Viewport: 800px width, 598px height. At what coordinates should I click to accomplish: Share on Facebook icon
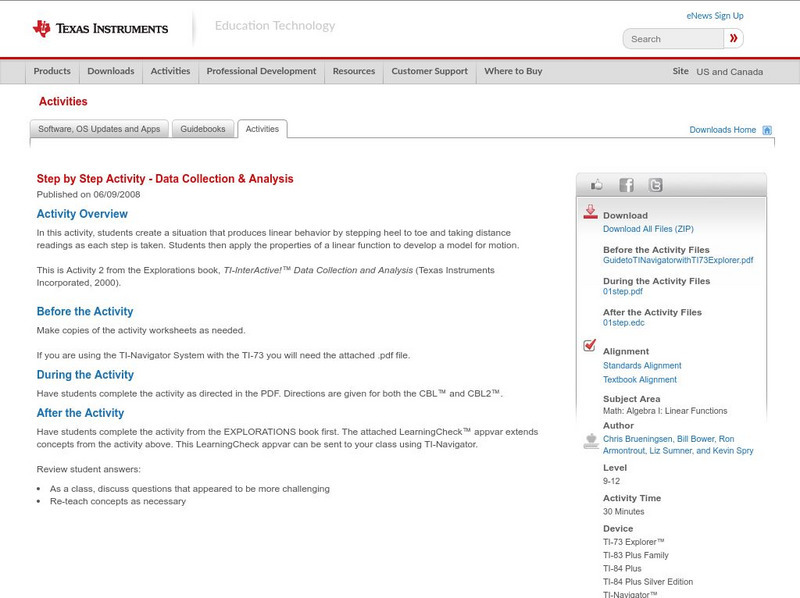(627, 185)
